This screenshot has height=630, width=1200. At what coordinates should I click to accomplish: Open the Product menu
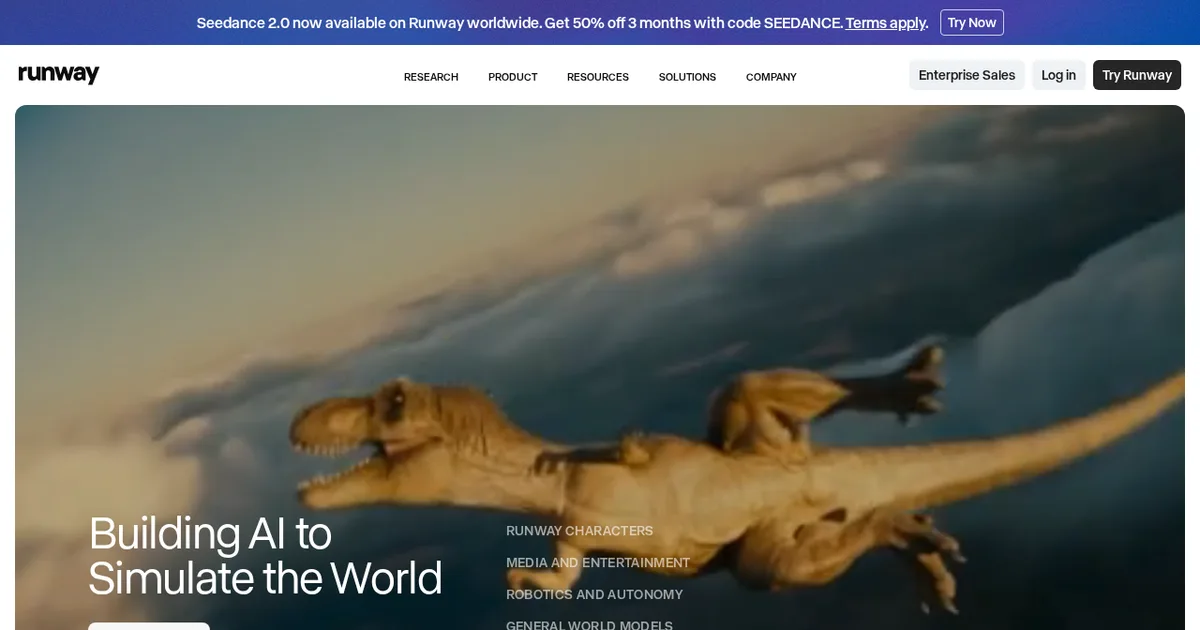(x=513, y=77)
